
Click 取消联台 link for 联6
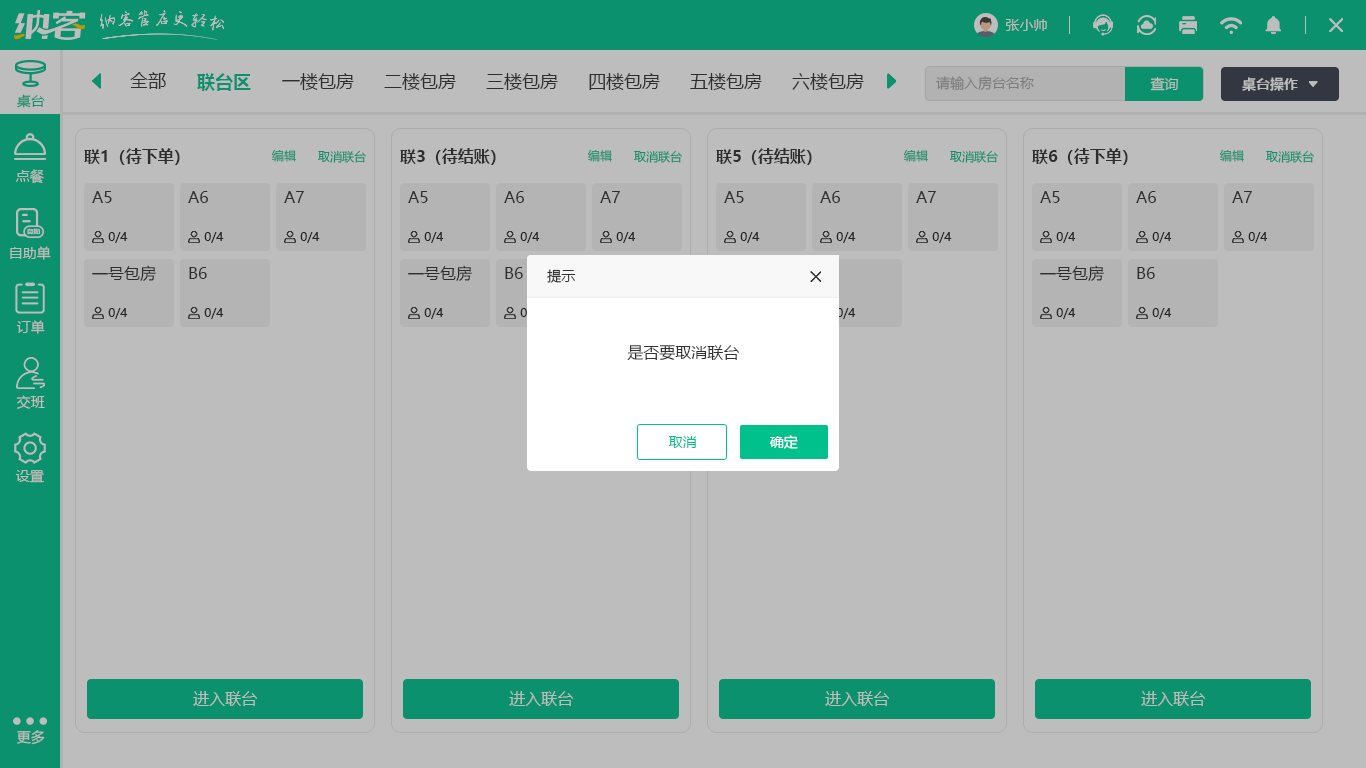pos(1289,157)
